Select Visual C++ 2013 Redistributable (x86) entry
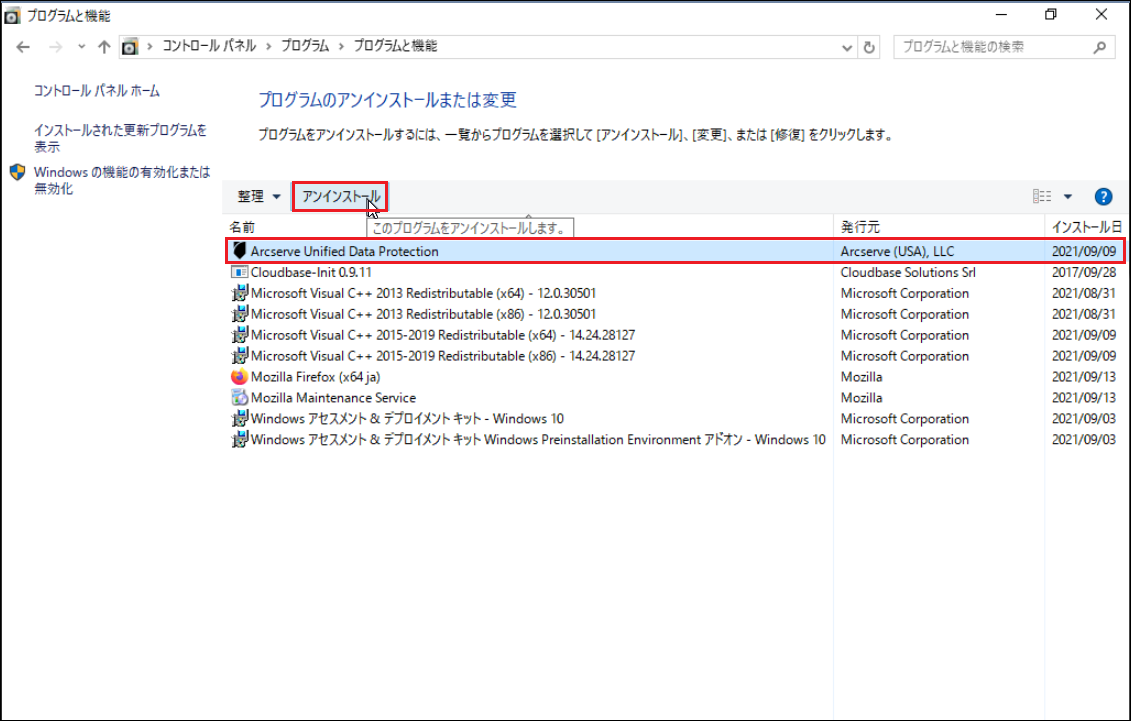The image size is (1131, 721). (x=423, y=314)
